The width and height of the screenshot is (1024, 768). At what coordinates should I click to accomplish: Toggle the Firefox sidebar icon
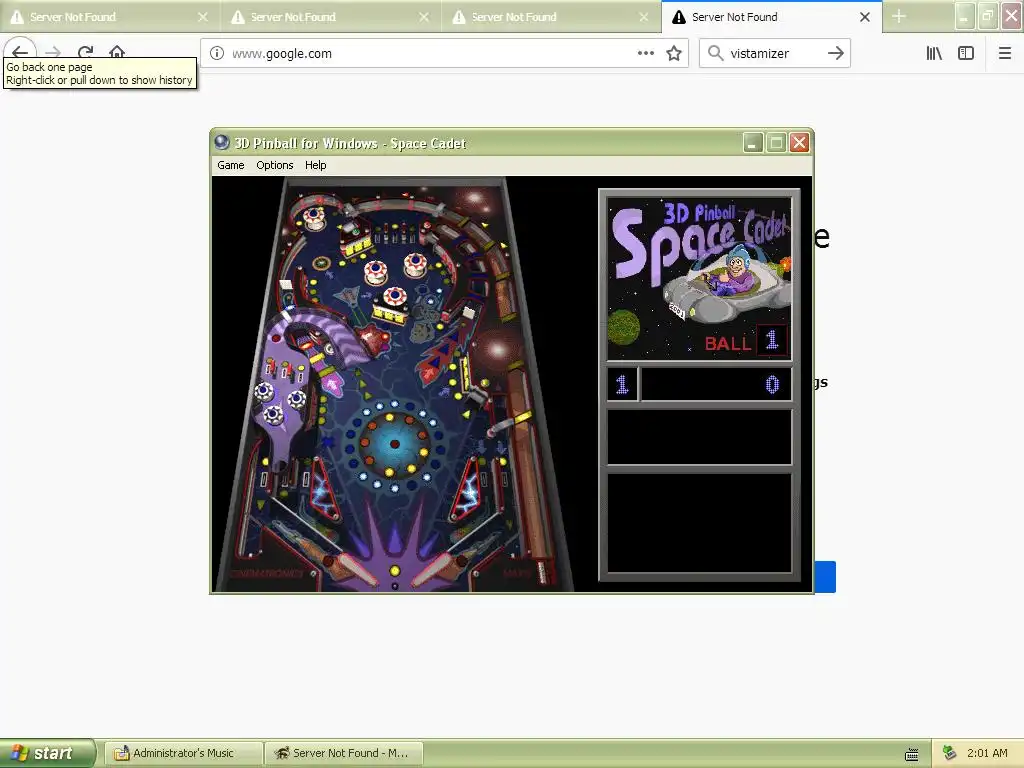(x=966, y=54)
